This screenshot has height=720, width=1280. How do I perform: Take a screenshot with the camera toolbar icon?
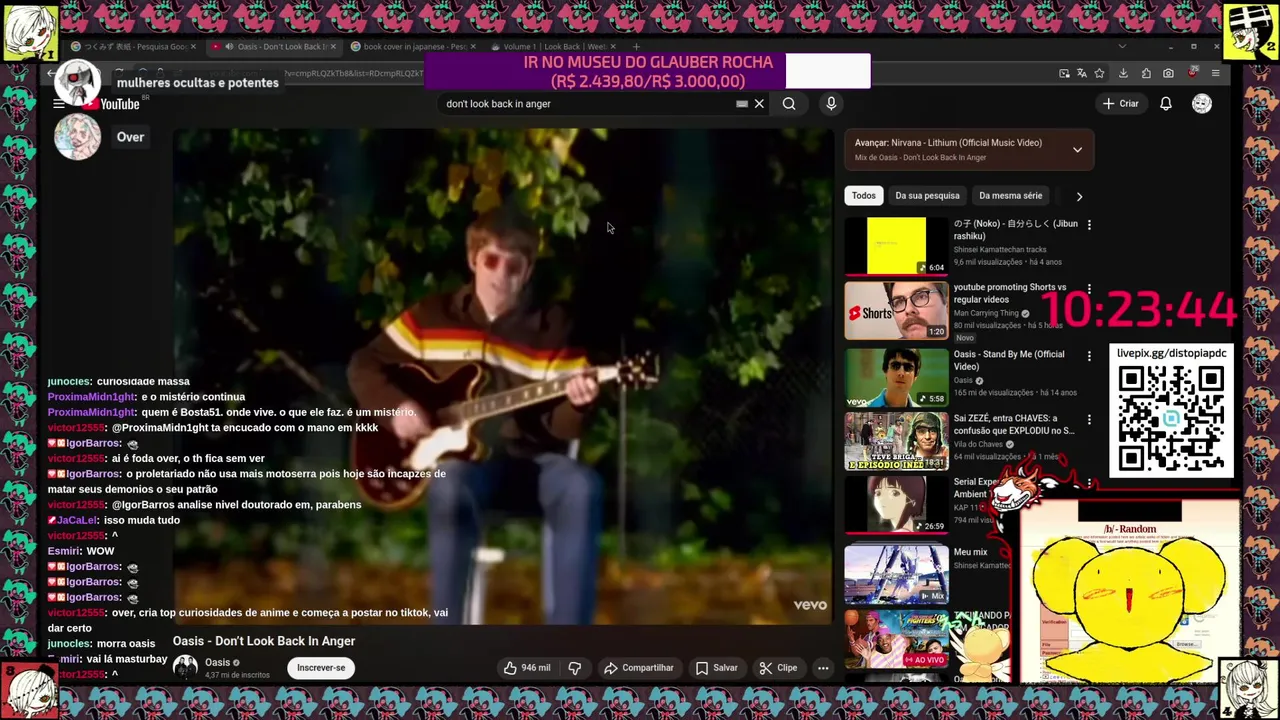(x=1168, y=73)
